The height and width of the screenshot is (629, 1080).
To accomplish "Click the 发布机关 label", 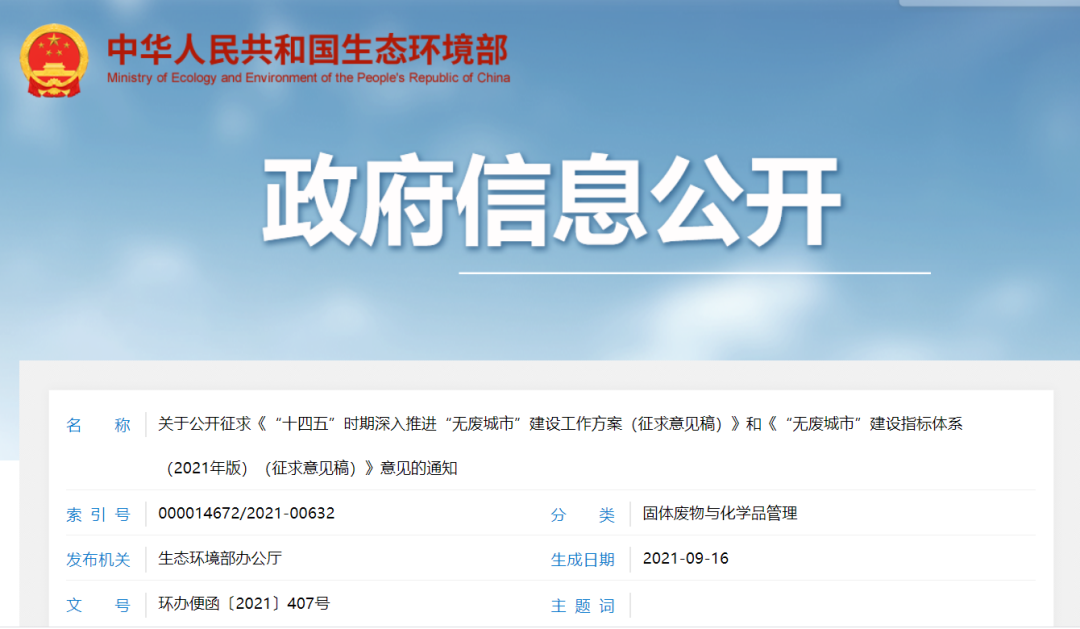I will [98, 559].
